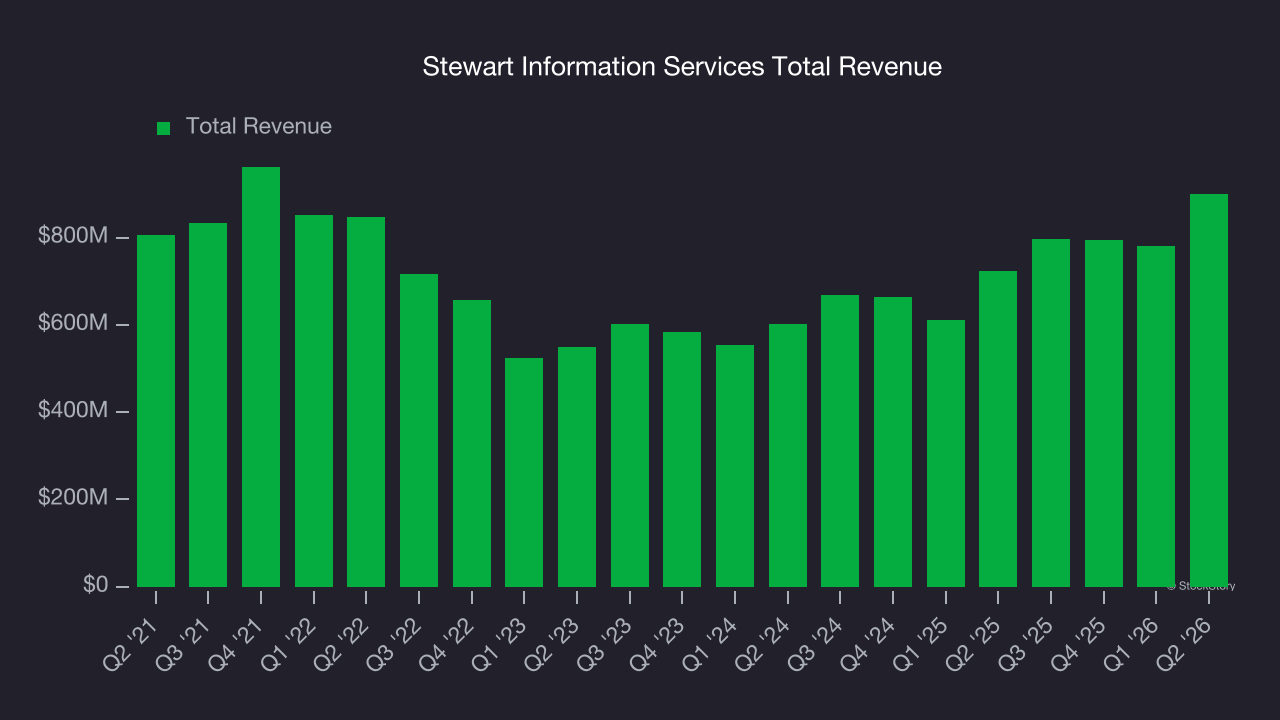Click the Q2 '26 revenue bar
The width and height of the screenshot is (1280, 720).
pos(1209,390)
